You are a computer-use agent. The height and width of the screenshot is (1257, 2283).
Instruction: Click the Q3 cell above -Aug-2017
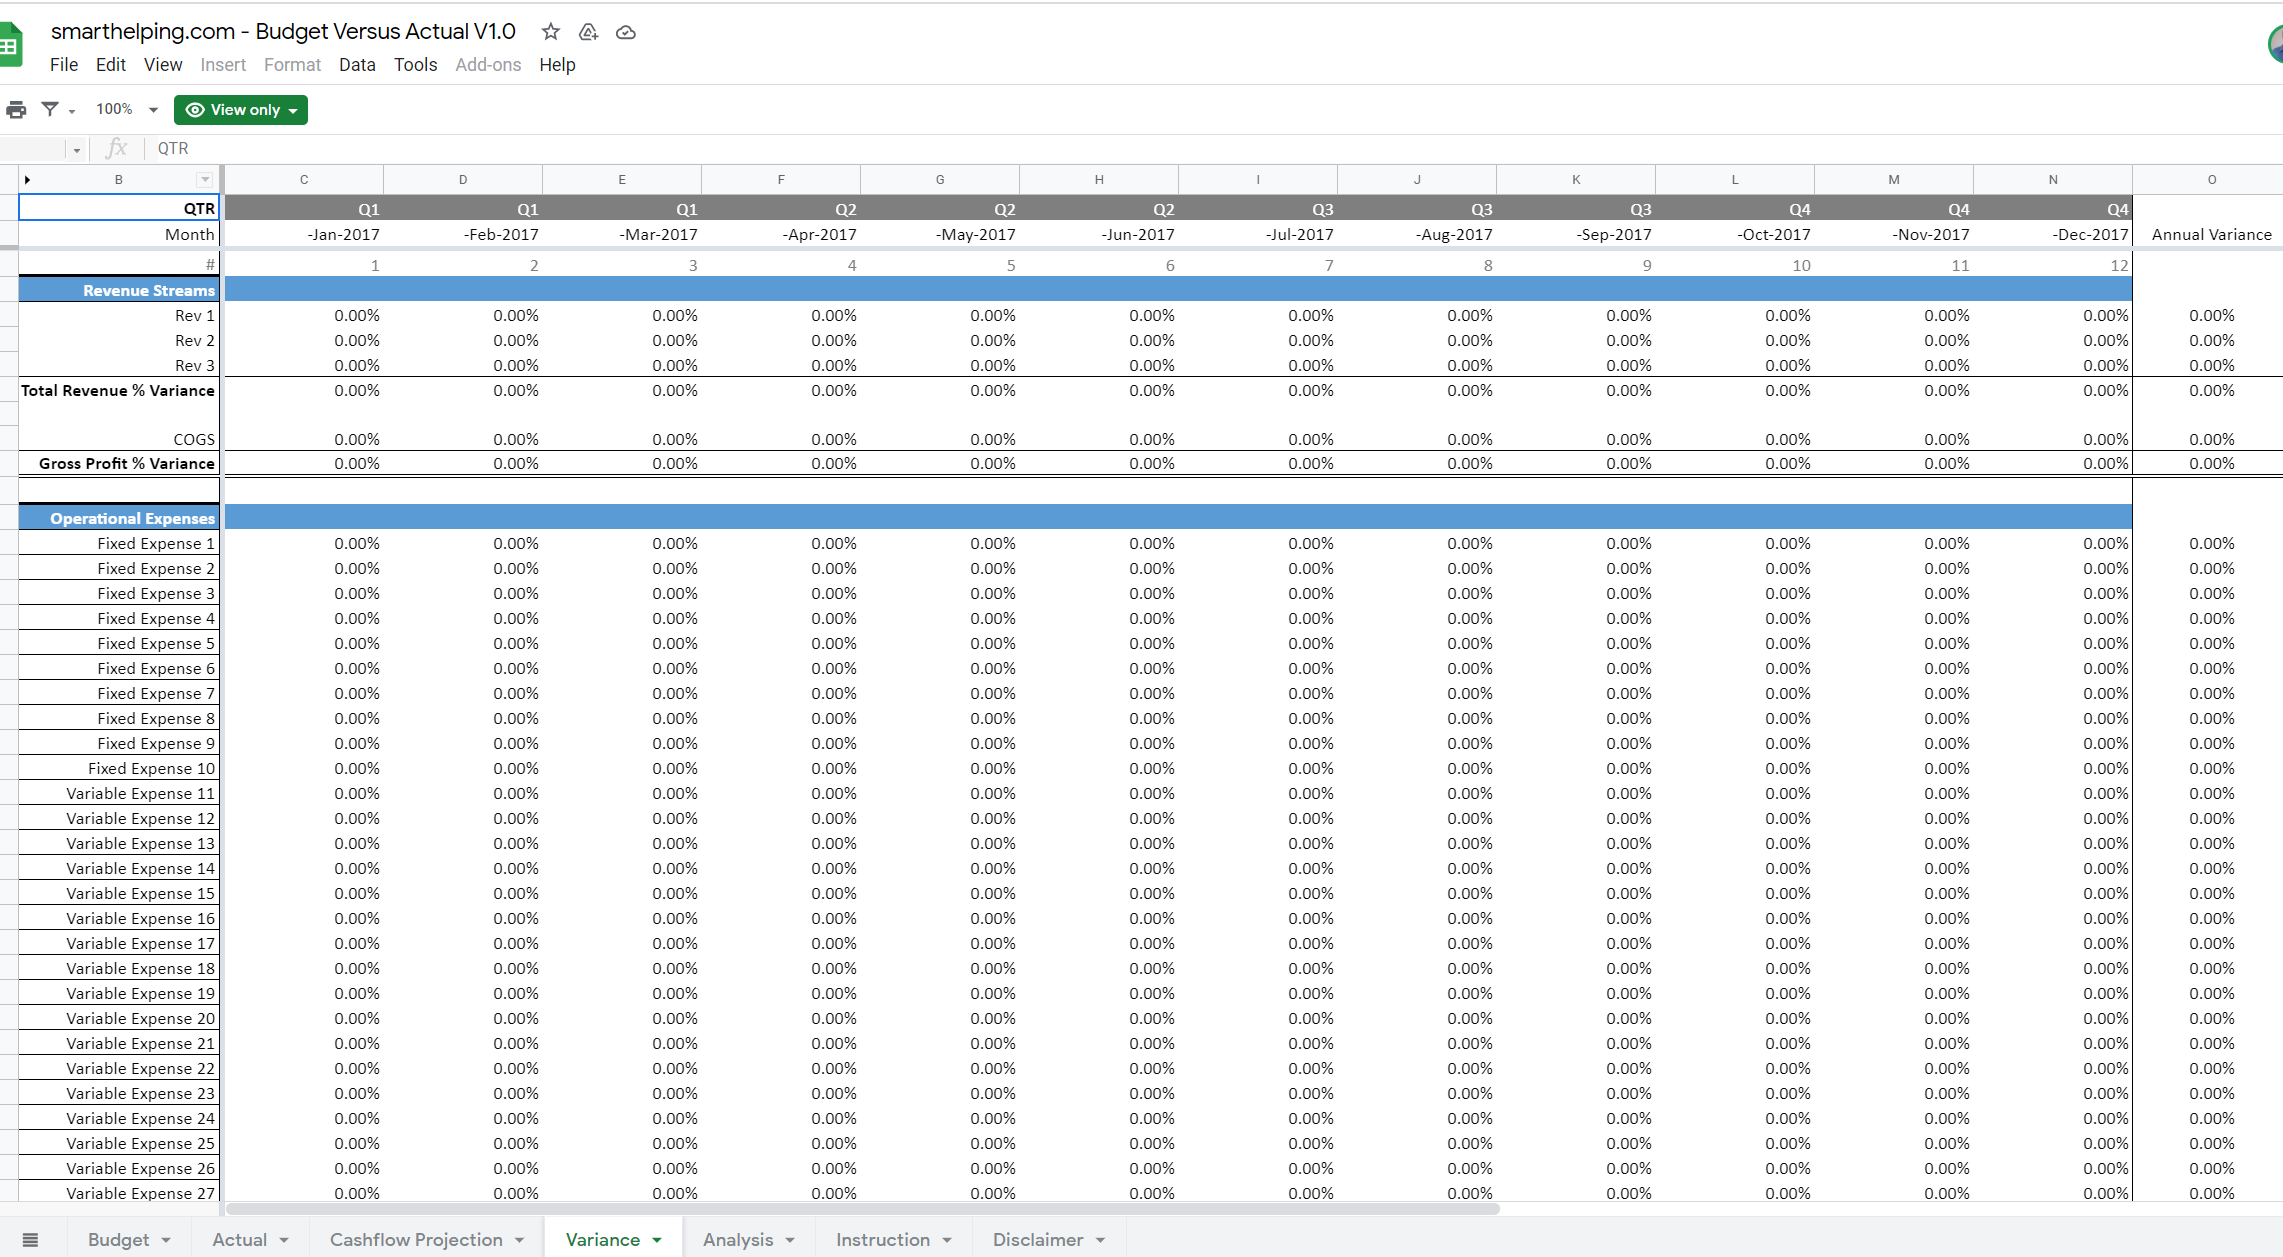point(1417,208)
